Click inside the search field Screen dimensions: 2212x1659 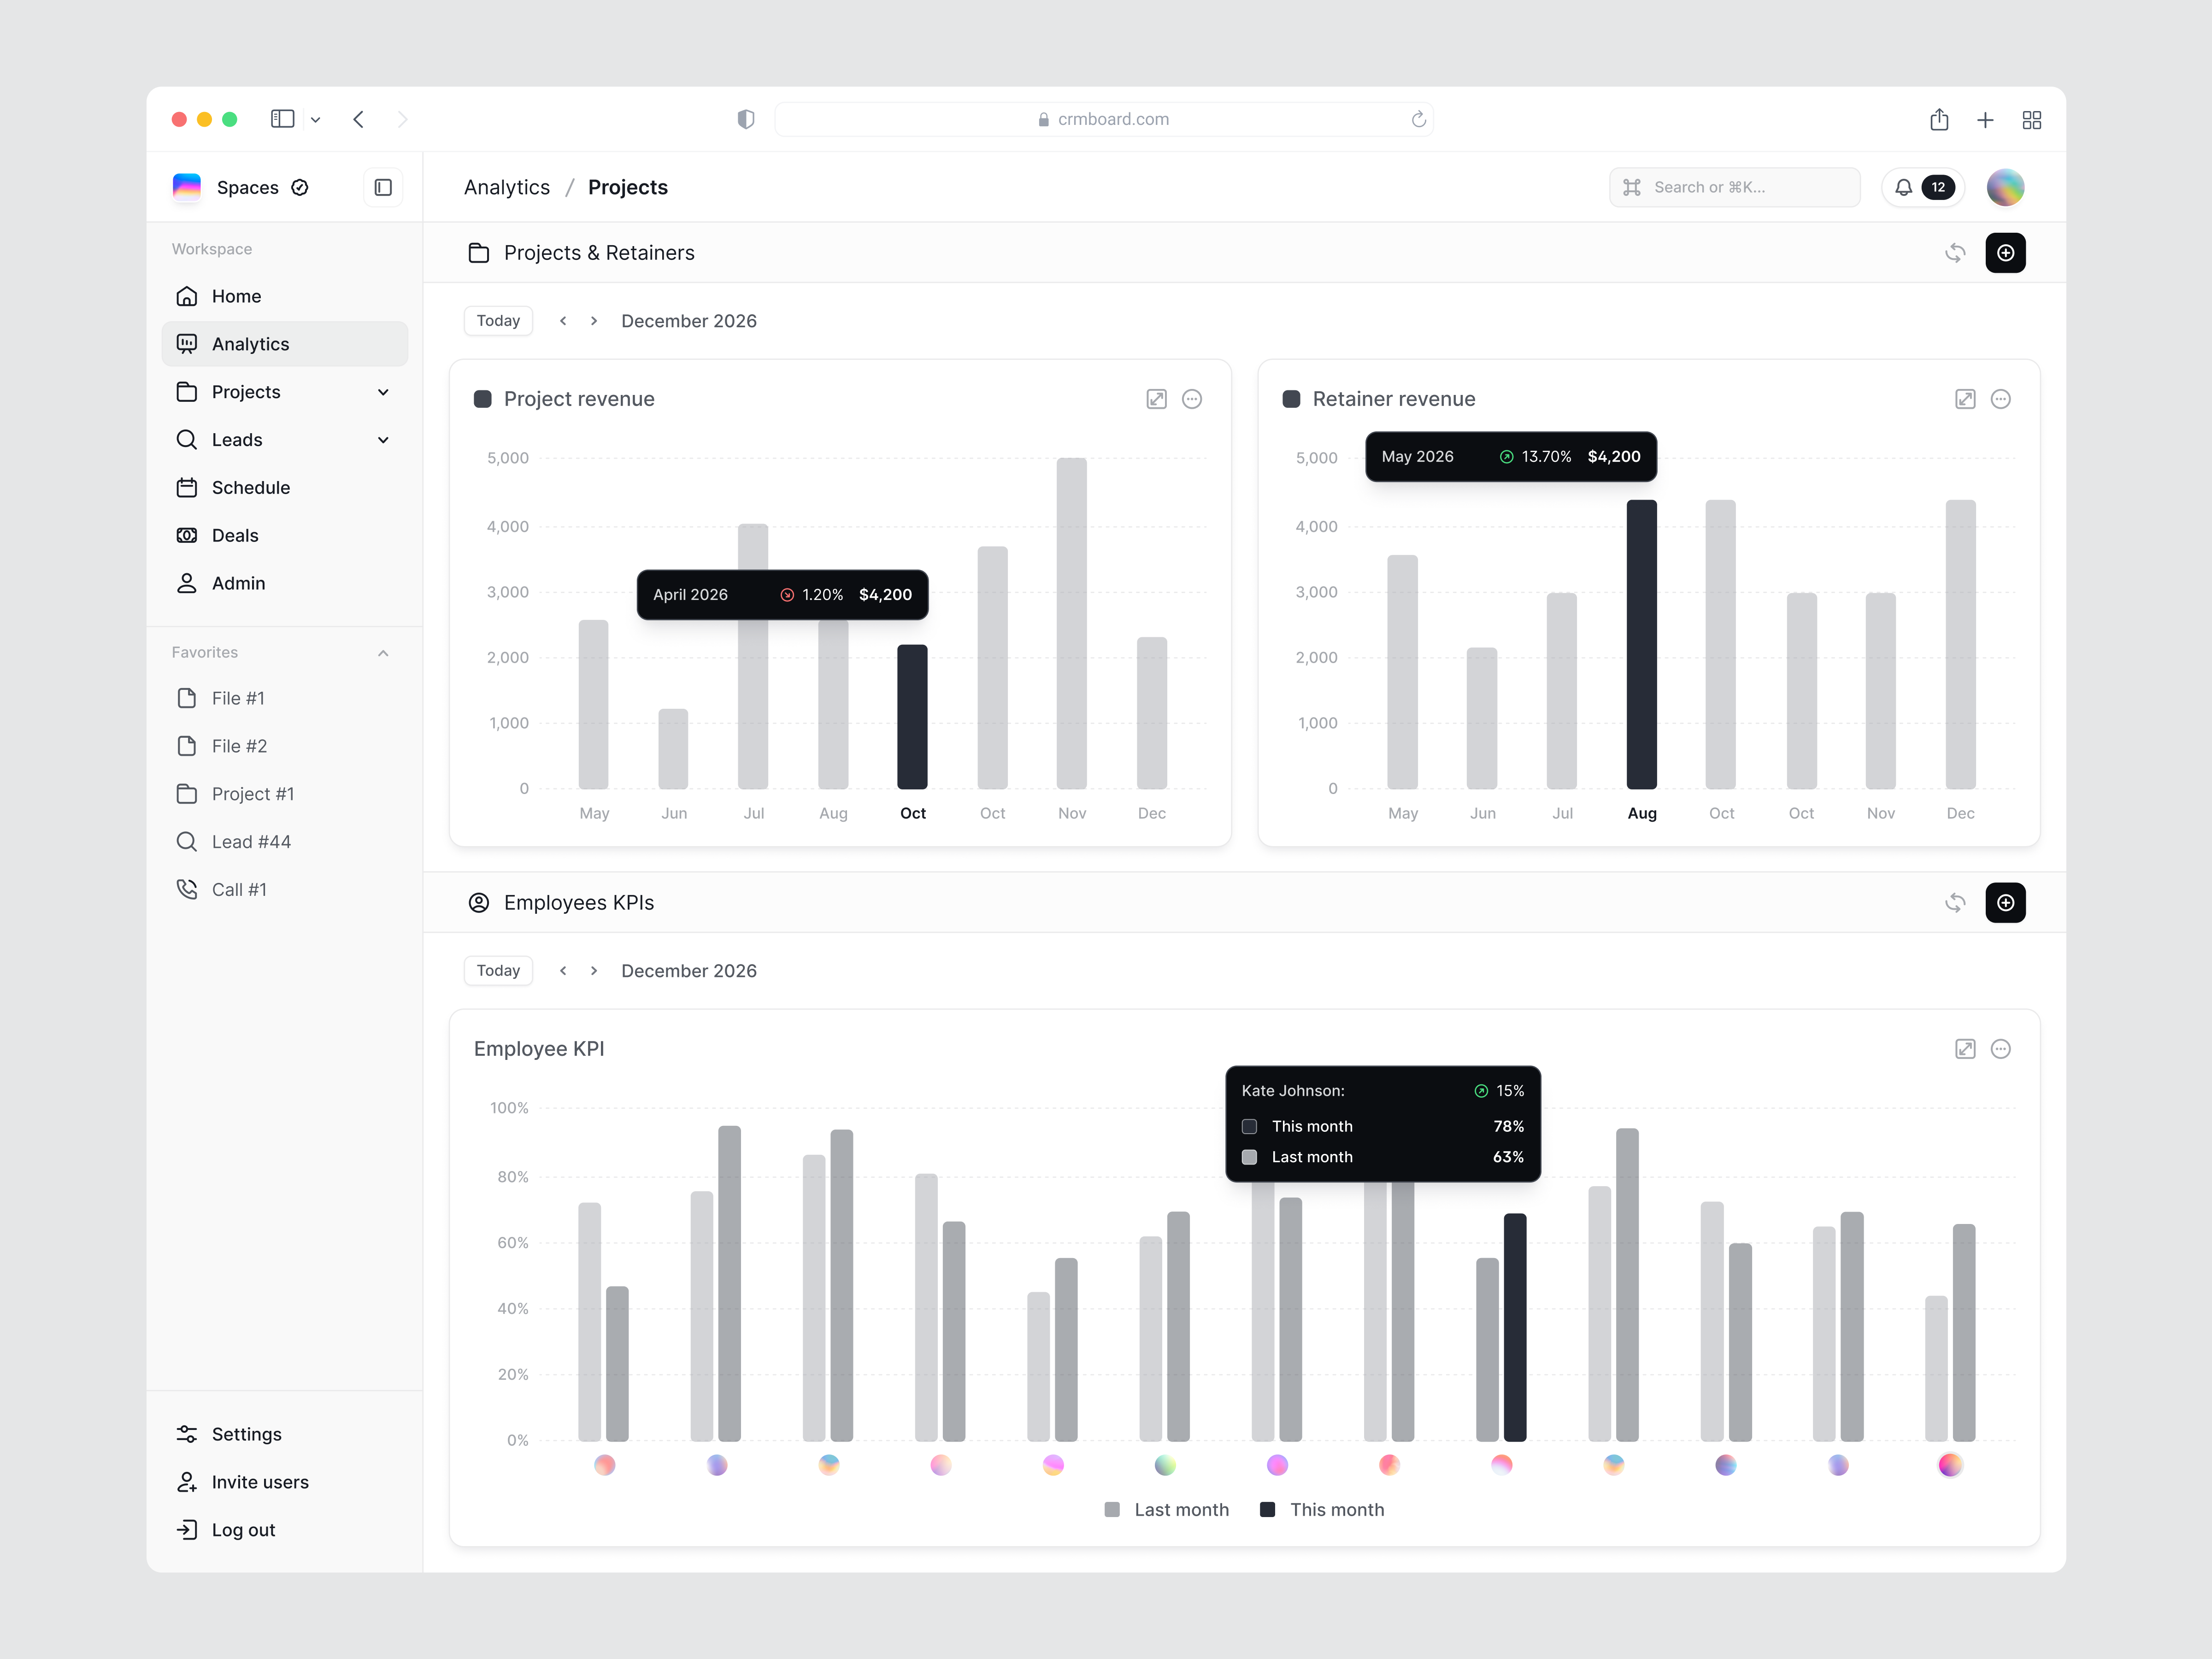(1735, 187)
